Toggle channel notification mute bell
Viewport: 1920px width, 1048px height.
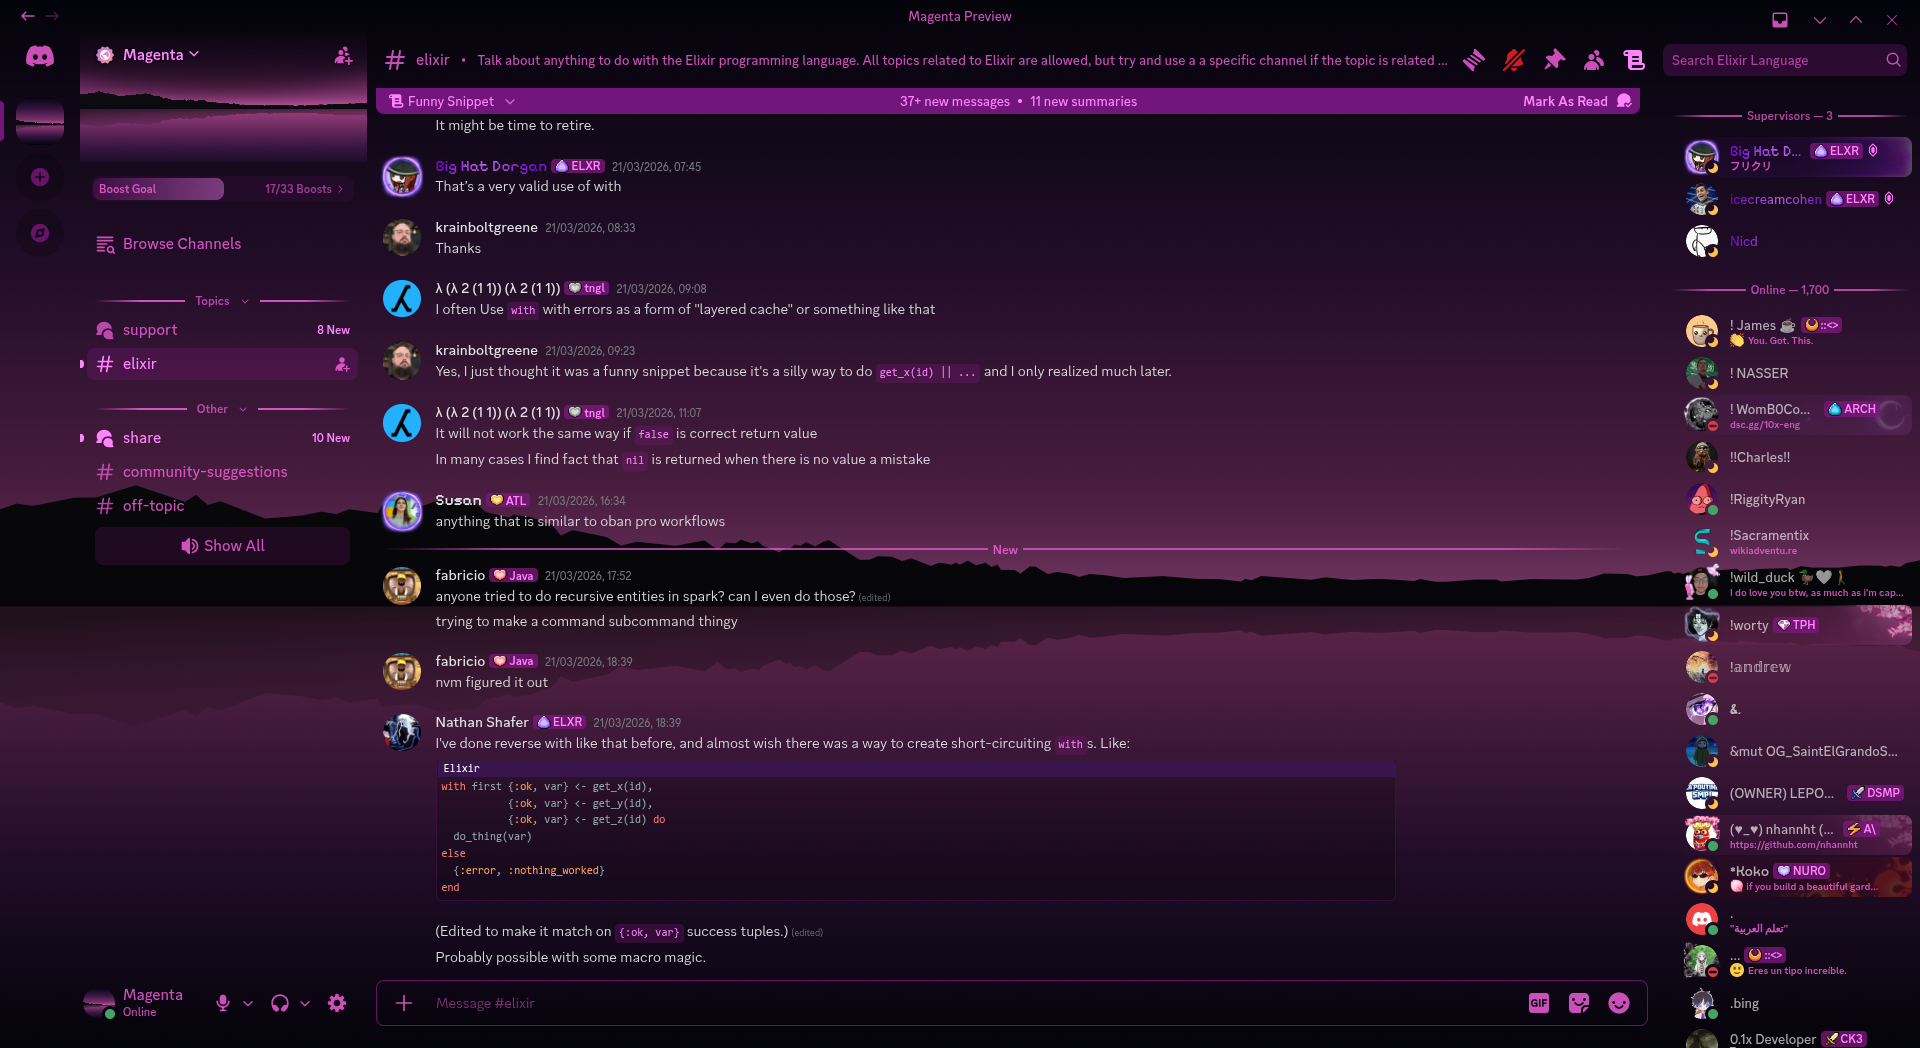[1514, 60]
